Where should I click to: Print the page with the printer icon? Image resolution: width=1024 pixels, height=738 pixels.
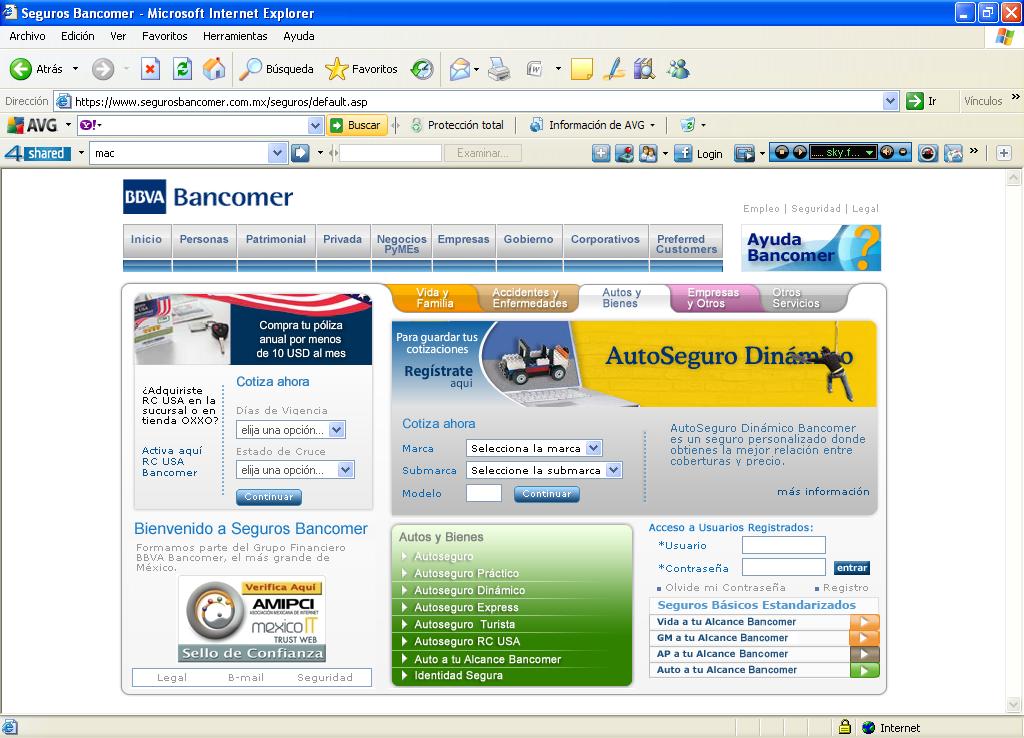[499, 69]
